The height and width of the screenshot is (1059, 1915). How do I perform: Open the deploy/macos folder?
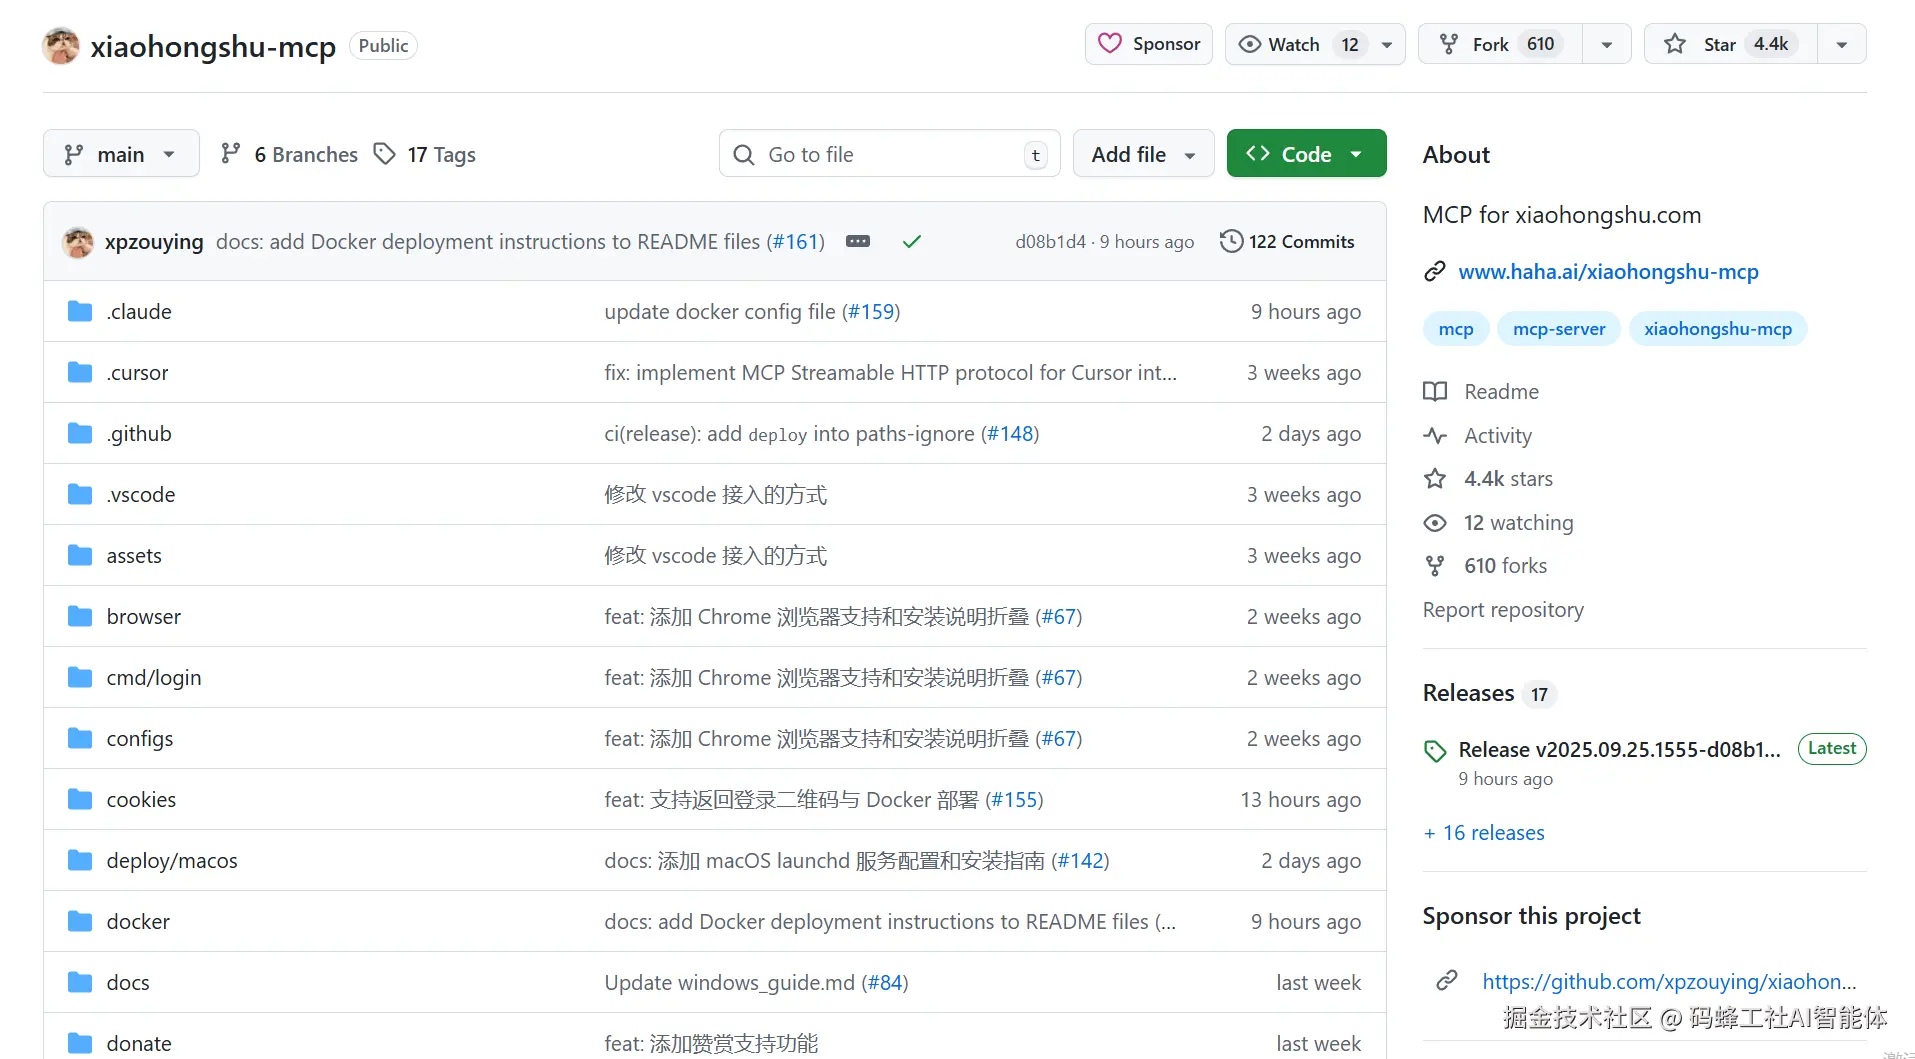172,861
